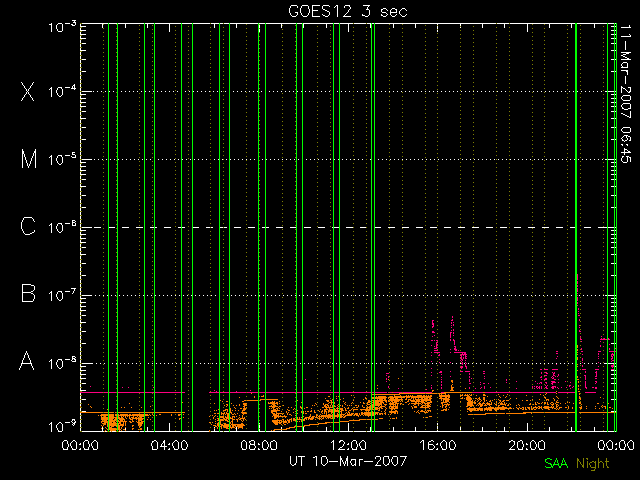This screenshot has width=640, height=480.
Task: Click the 10^-7 y-axis tick label
Action: (x=62, y=295)
